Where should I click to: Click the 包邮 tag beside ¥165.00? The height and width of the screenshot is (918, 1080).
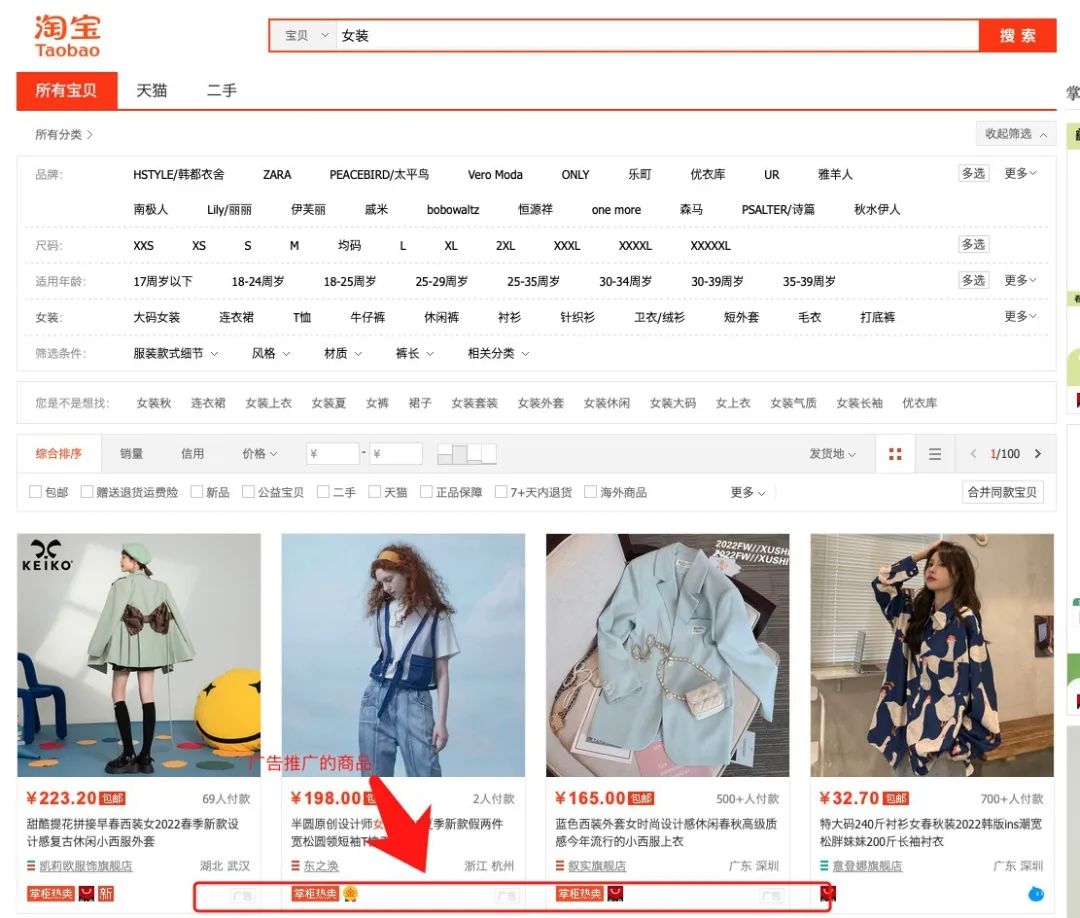641,799
